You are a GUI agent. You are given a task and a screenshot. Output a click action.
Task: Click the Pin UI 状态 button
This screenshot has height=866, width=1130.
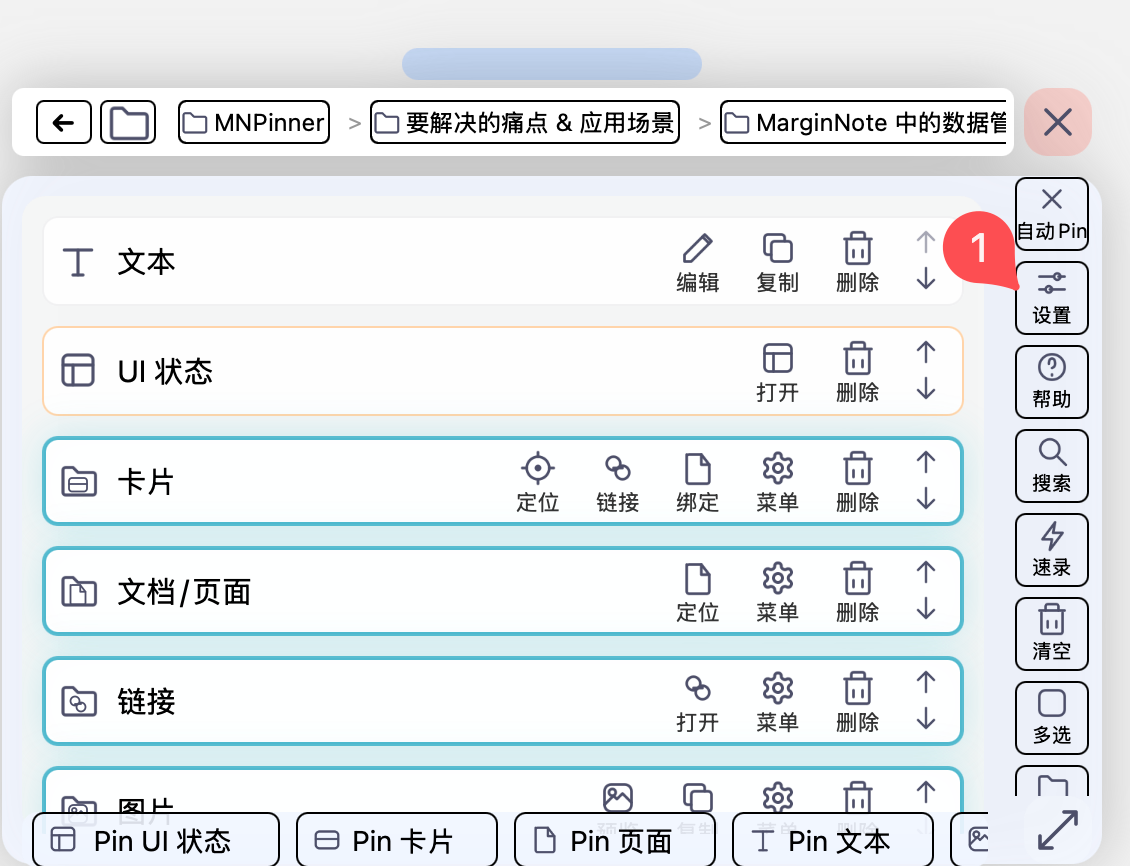click(156, 840)
